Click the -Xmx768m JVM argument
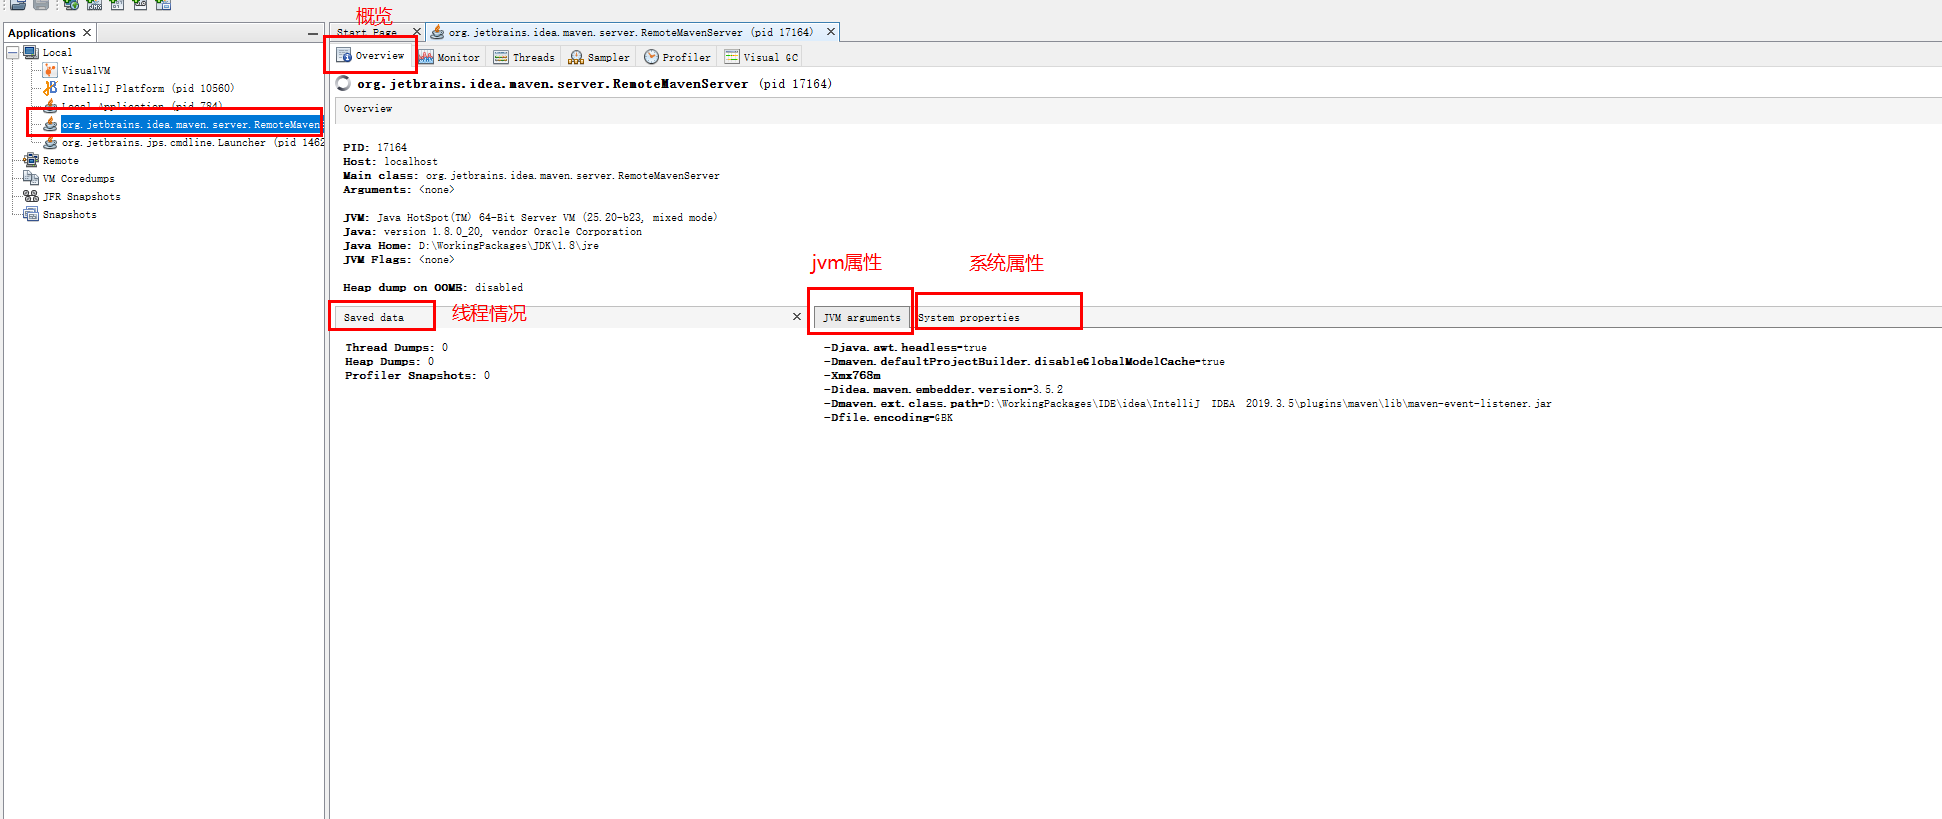 pyautogui.click(x=852, y=375)
